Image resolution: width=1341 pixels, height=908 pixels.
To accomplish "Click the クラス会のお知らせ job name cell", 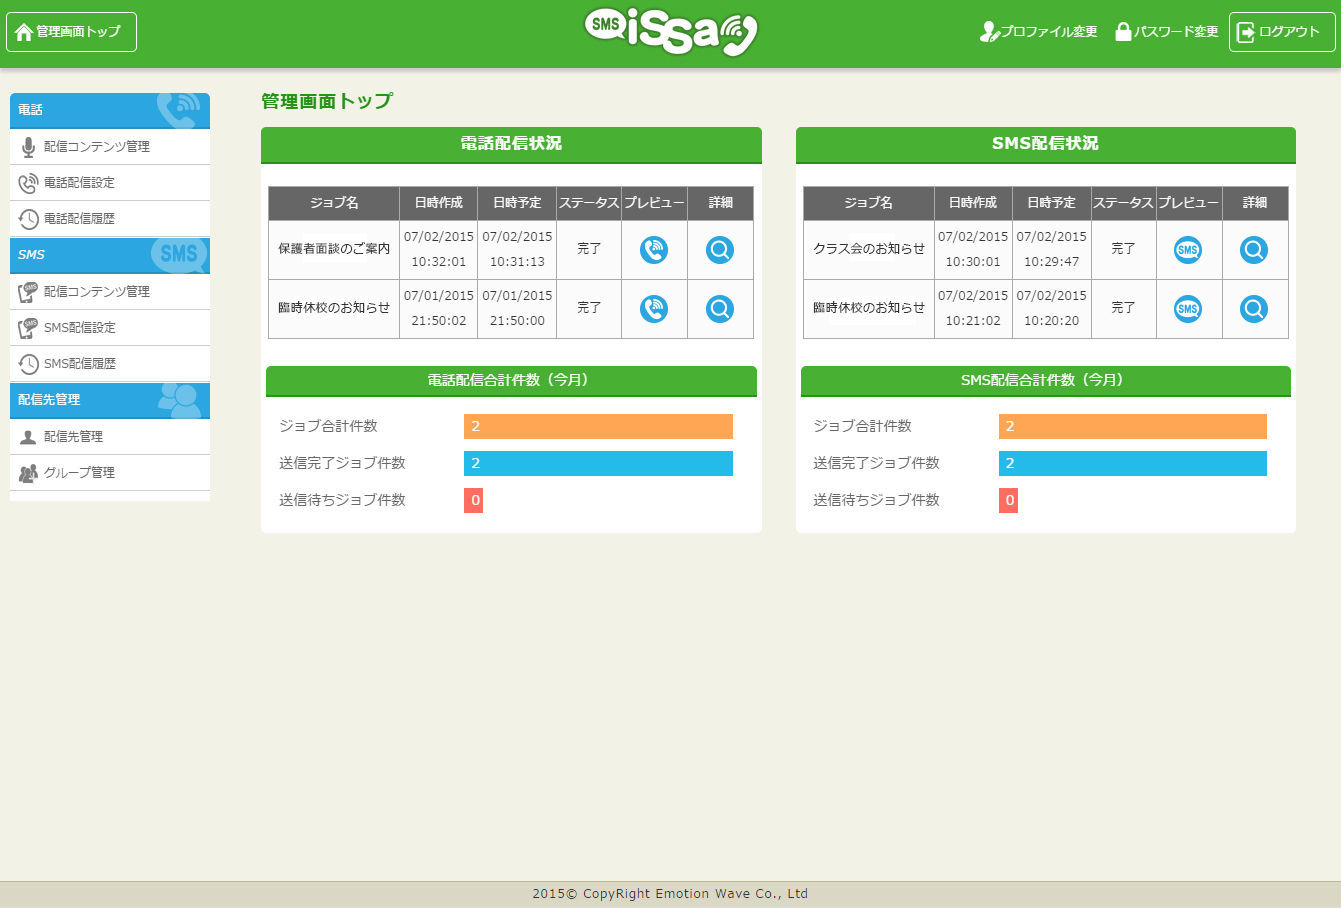I will 869,249.
